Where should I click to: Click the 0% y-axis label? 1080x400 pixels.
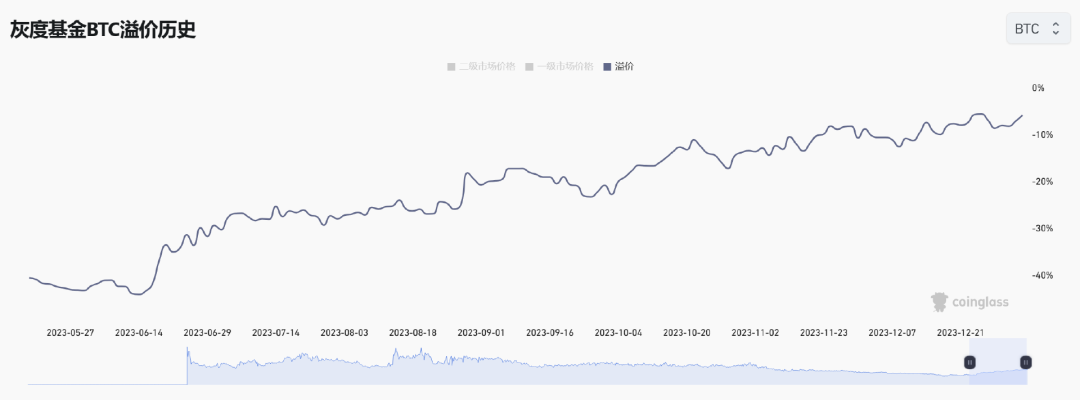point(1039,88)
